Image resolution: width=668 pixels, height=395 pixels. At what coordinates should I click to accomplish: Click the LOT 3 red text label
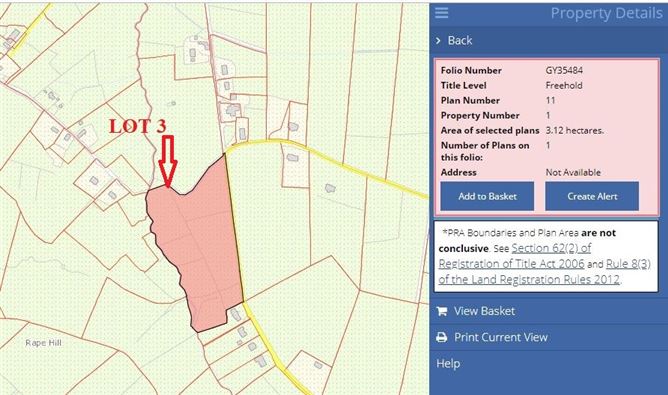pyautogui.click(x=137, y=126)
